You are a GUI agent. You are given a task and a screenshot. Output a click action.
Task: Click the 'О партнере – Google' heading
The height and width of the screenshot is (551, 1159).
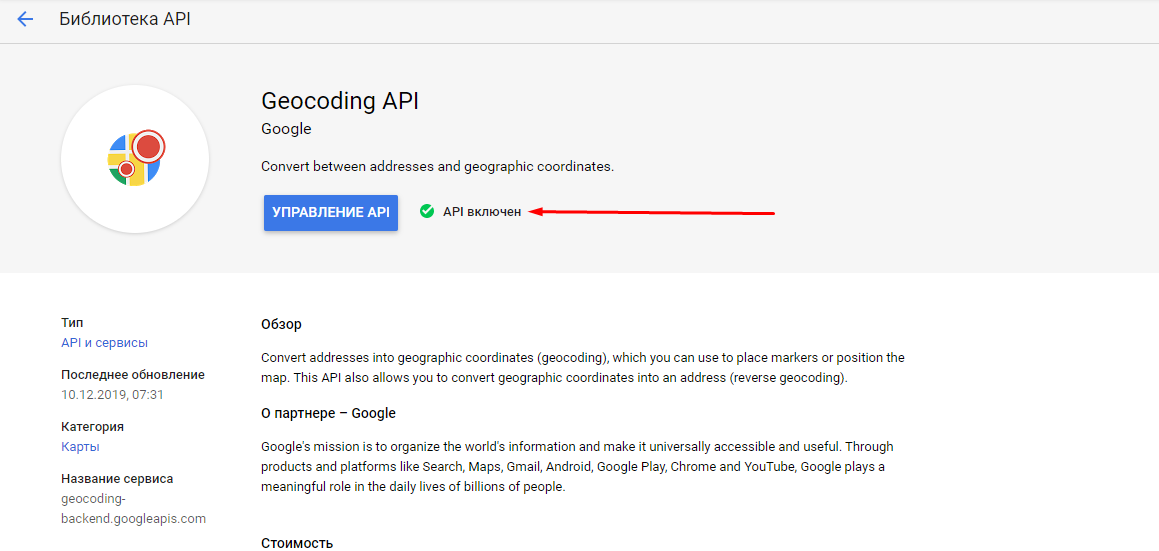[x=329, y=413]
